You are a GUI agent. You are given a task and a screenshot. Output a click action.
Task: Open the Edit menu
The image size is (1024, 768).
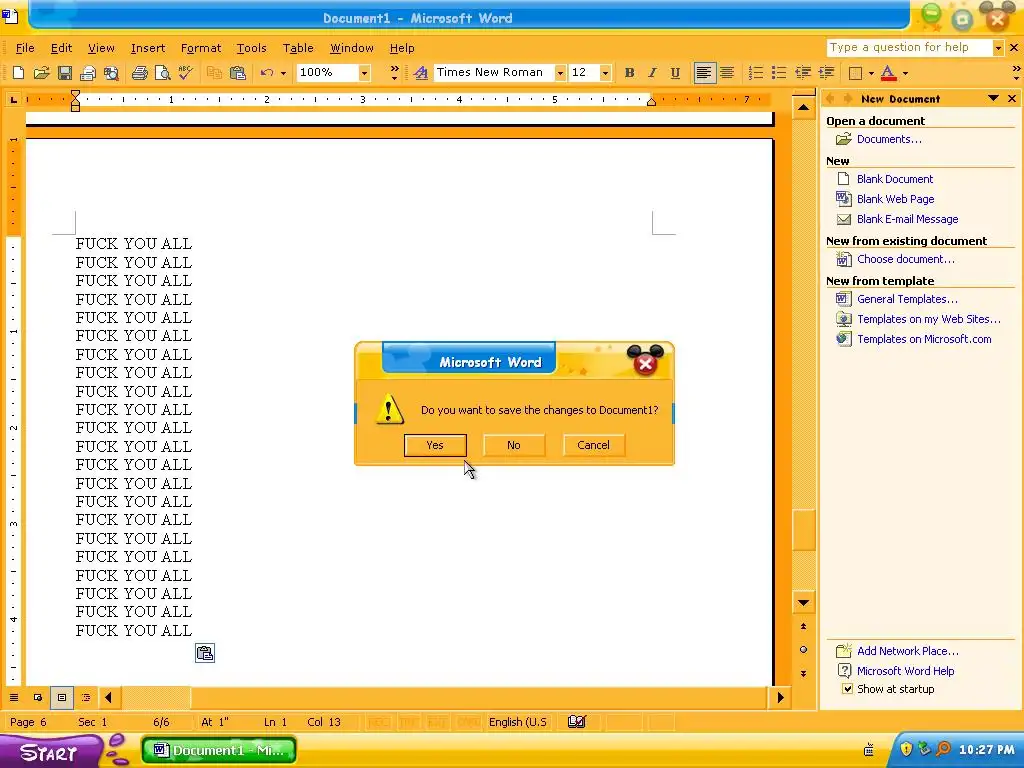pos(61,48)
